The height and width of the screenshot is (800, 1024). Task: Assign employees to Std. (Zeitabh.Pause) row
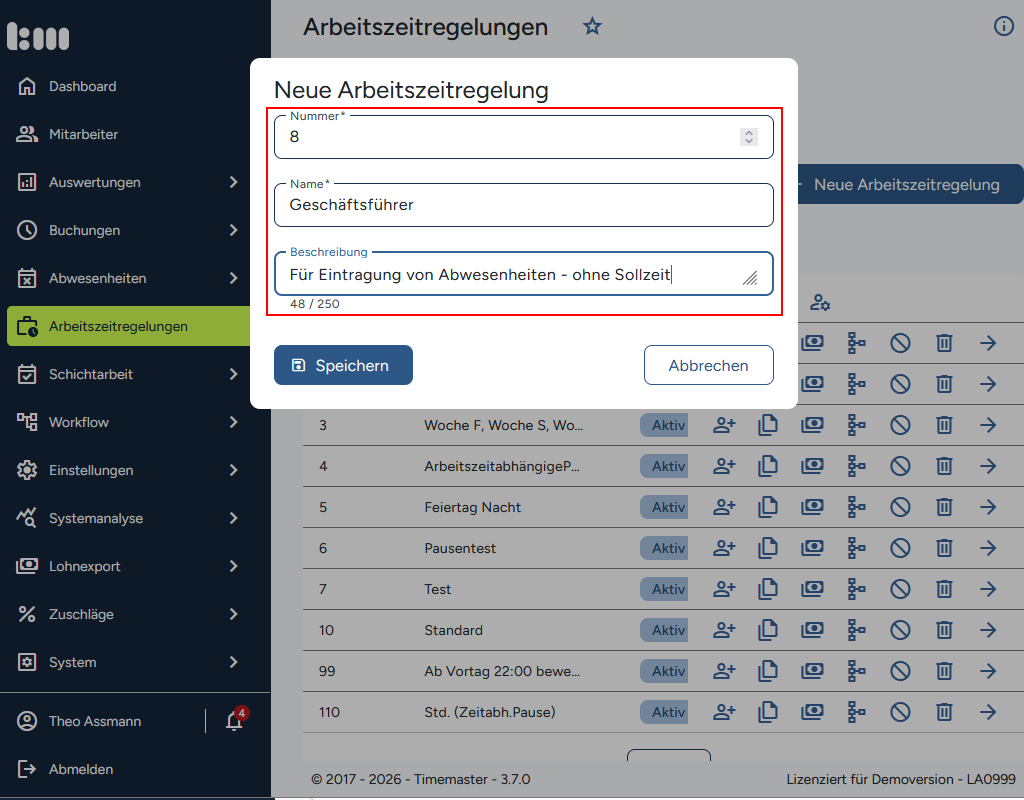pos(724,712)
